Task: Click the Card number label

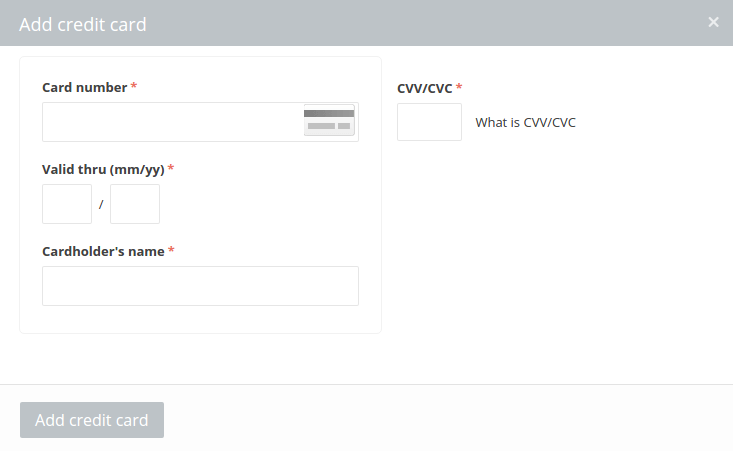Action: click(85, 87)
